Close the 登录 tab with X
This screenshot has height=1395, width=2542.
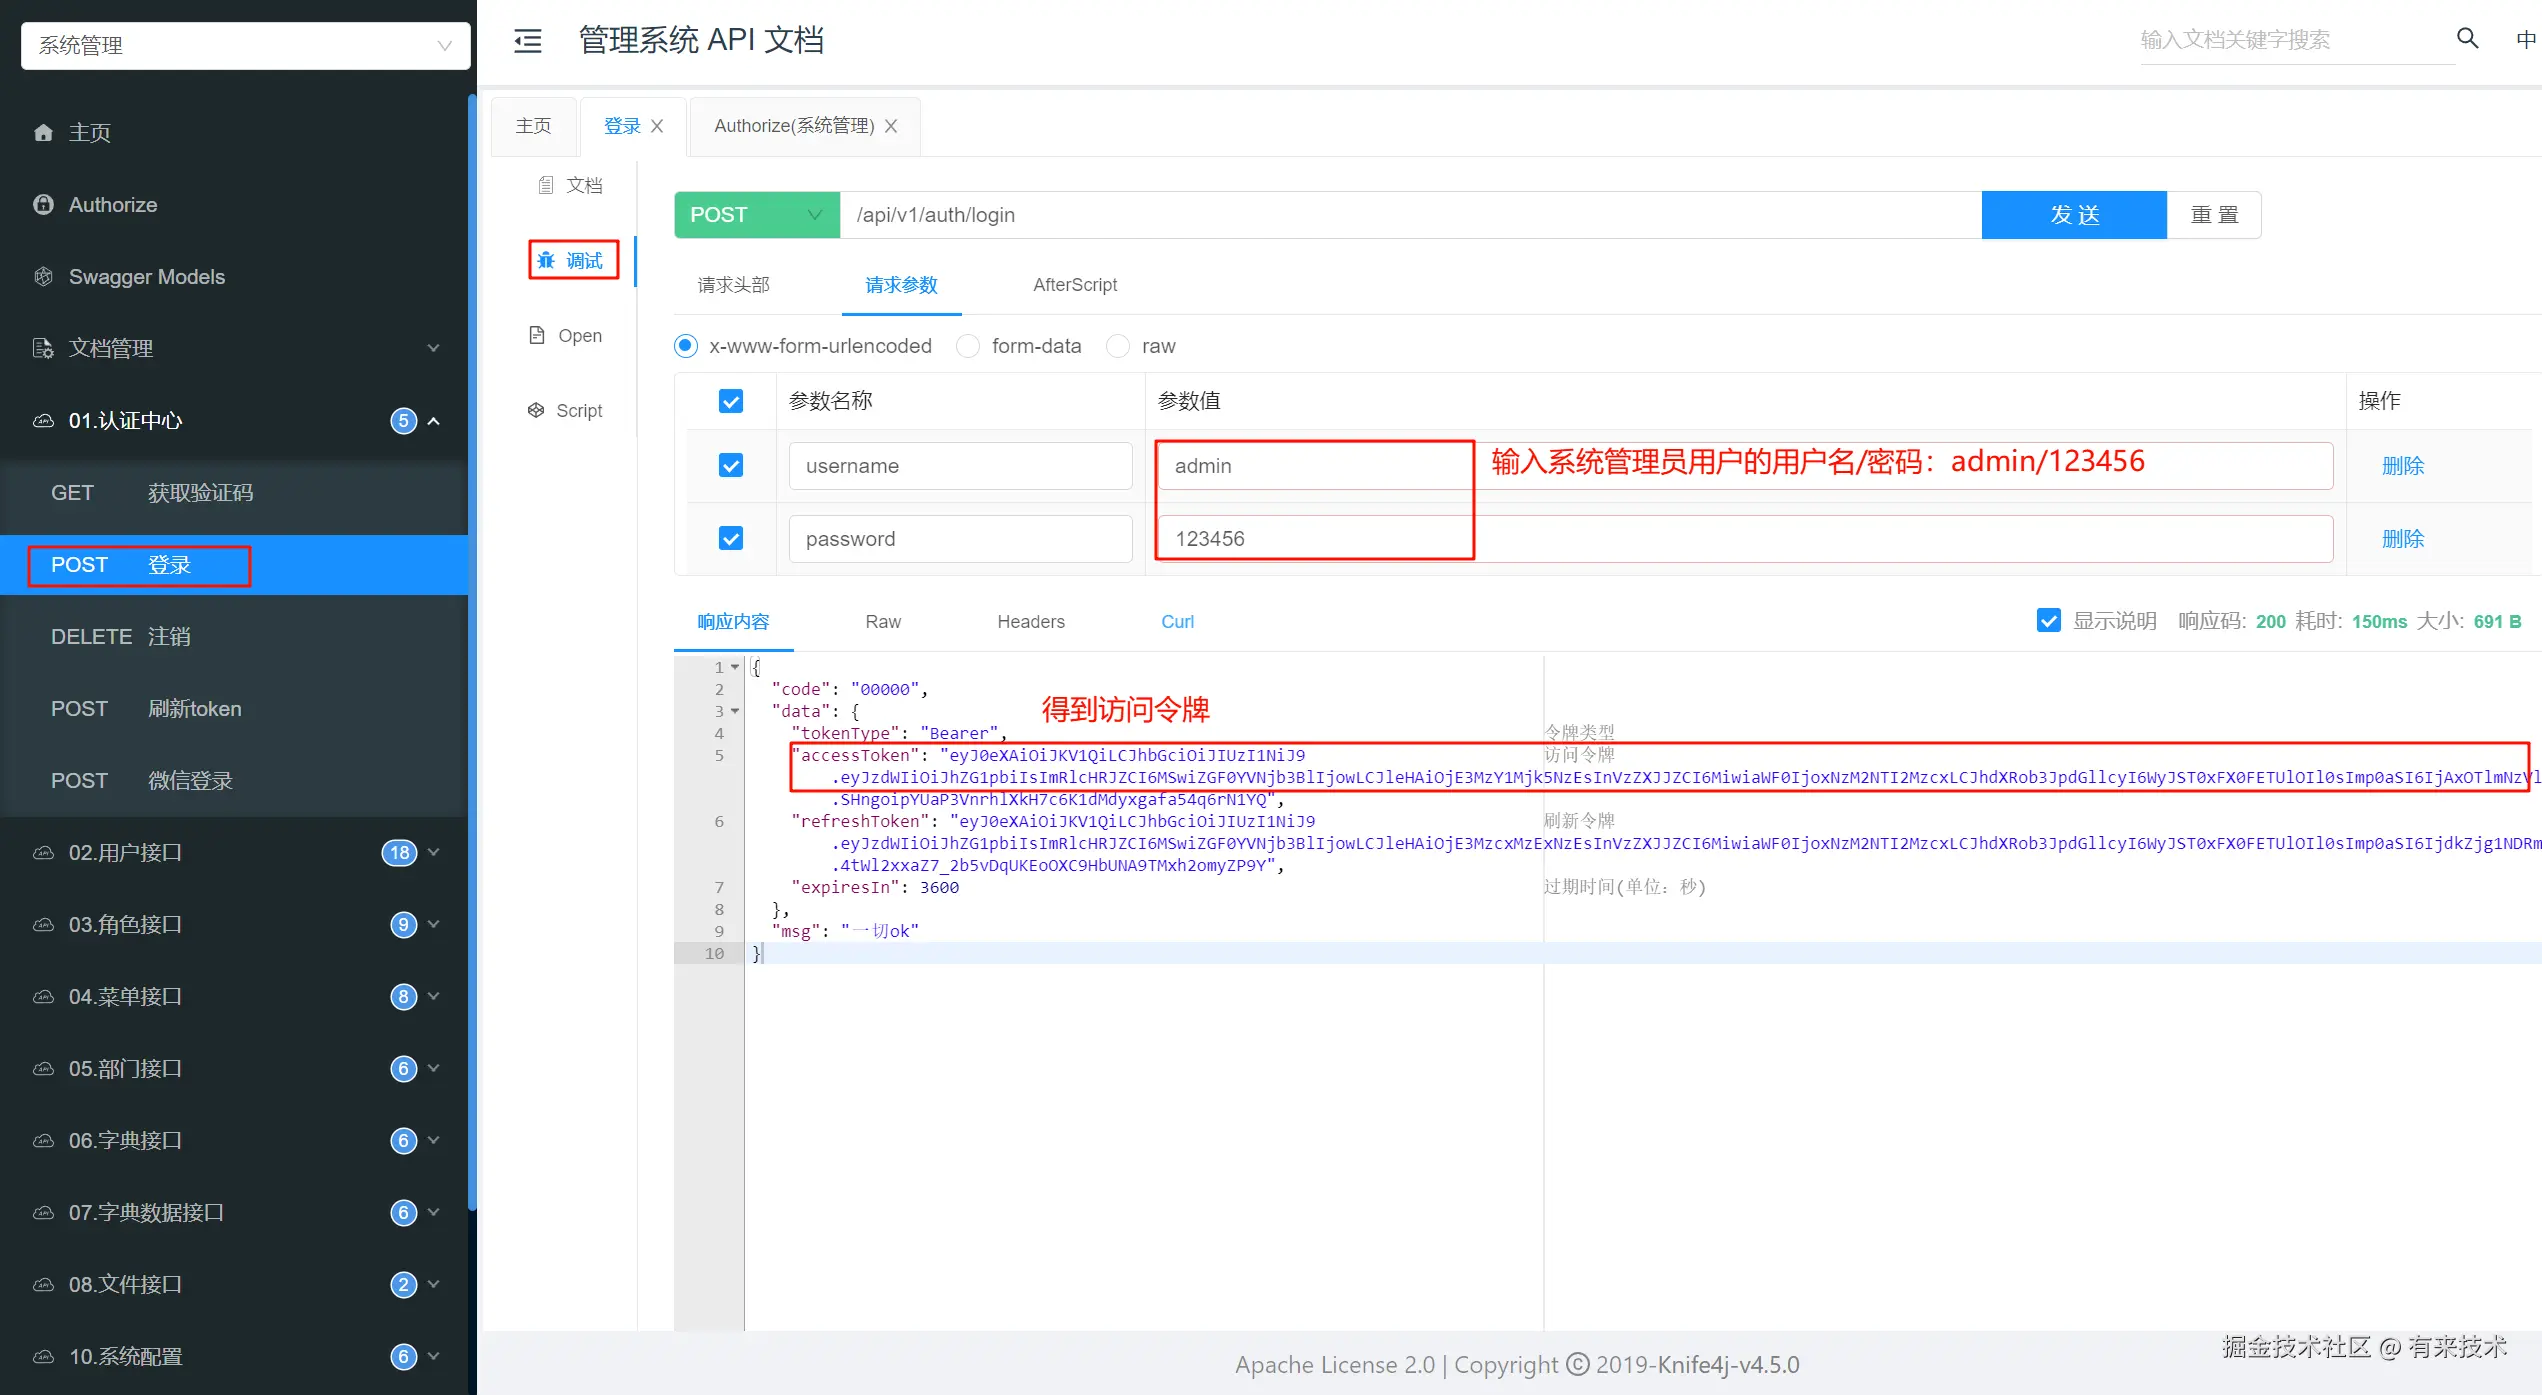click(657, 126)
